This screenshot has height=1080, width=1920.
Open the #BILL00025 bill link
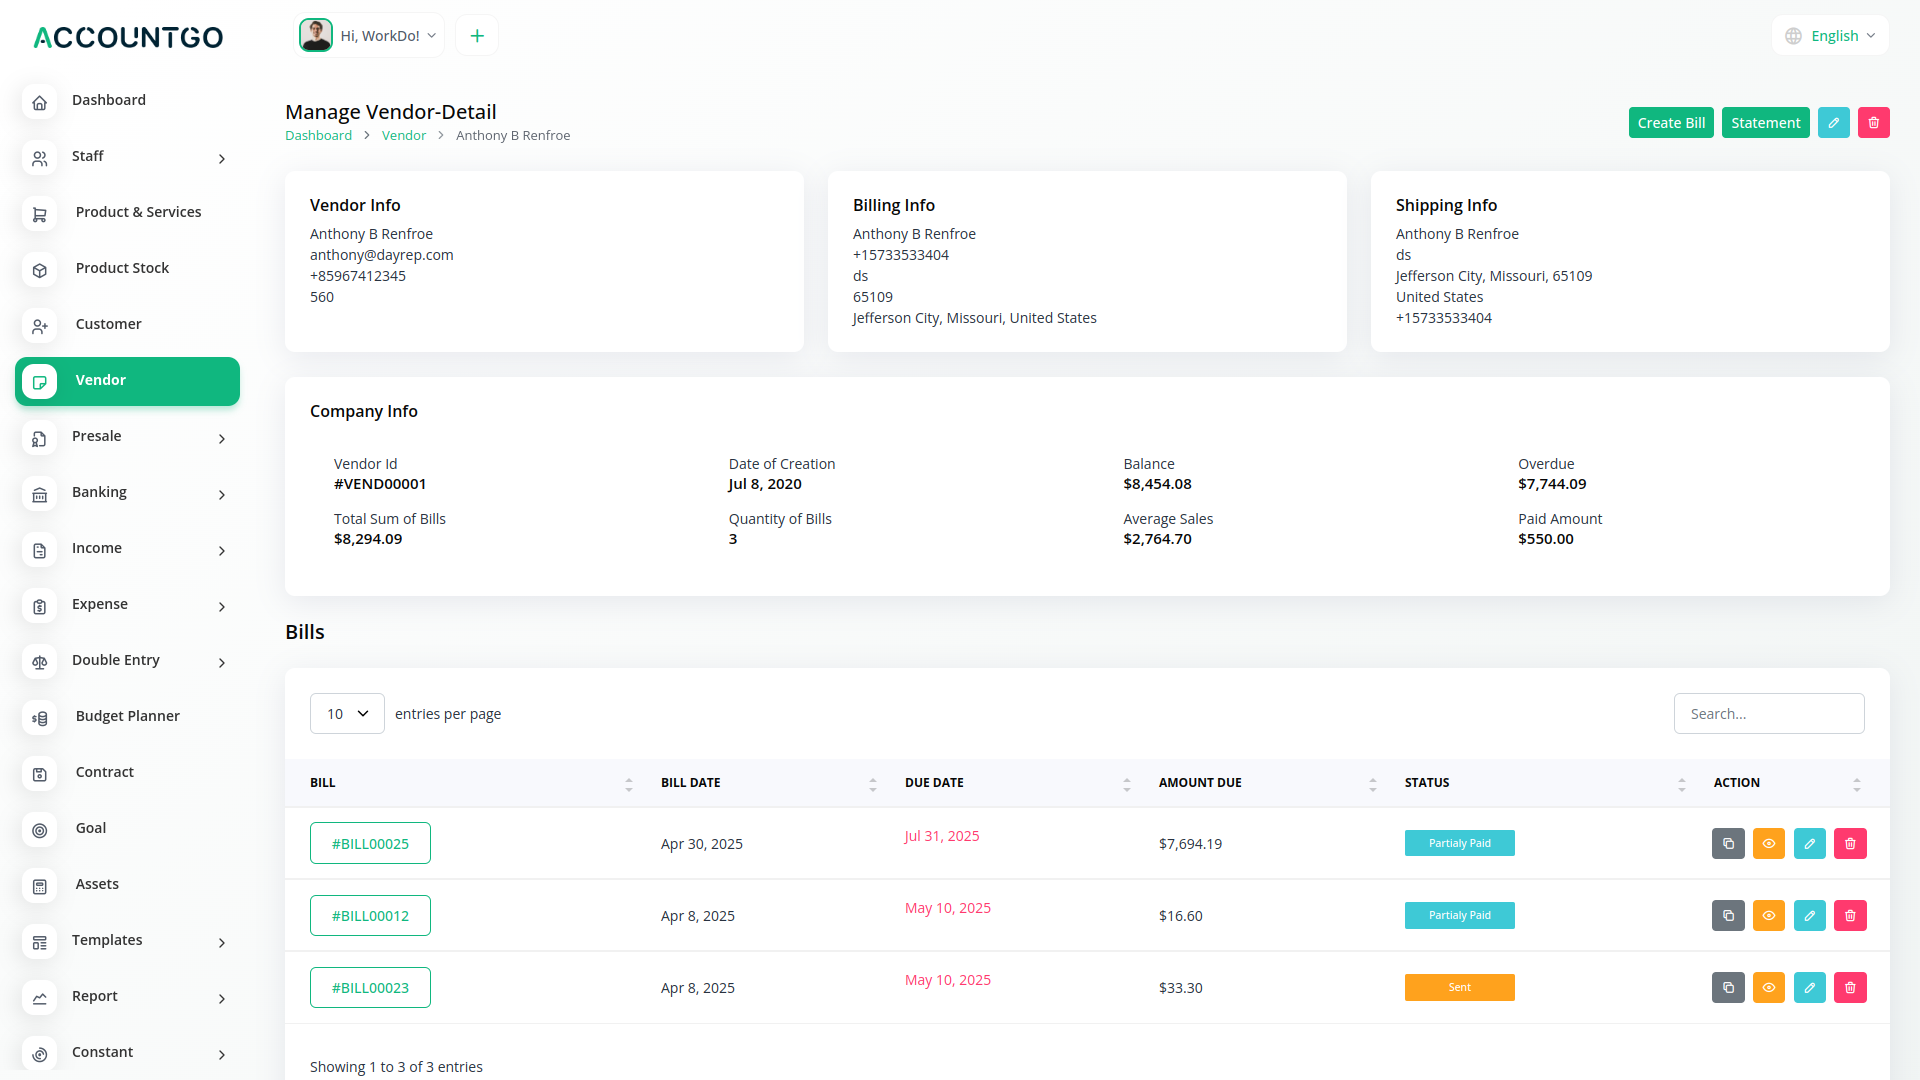tap(370, 843)
